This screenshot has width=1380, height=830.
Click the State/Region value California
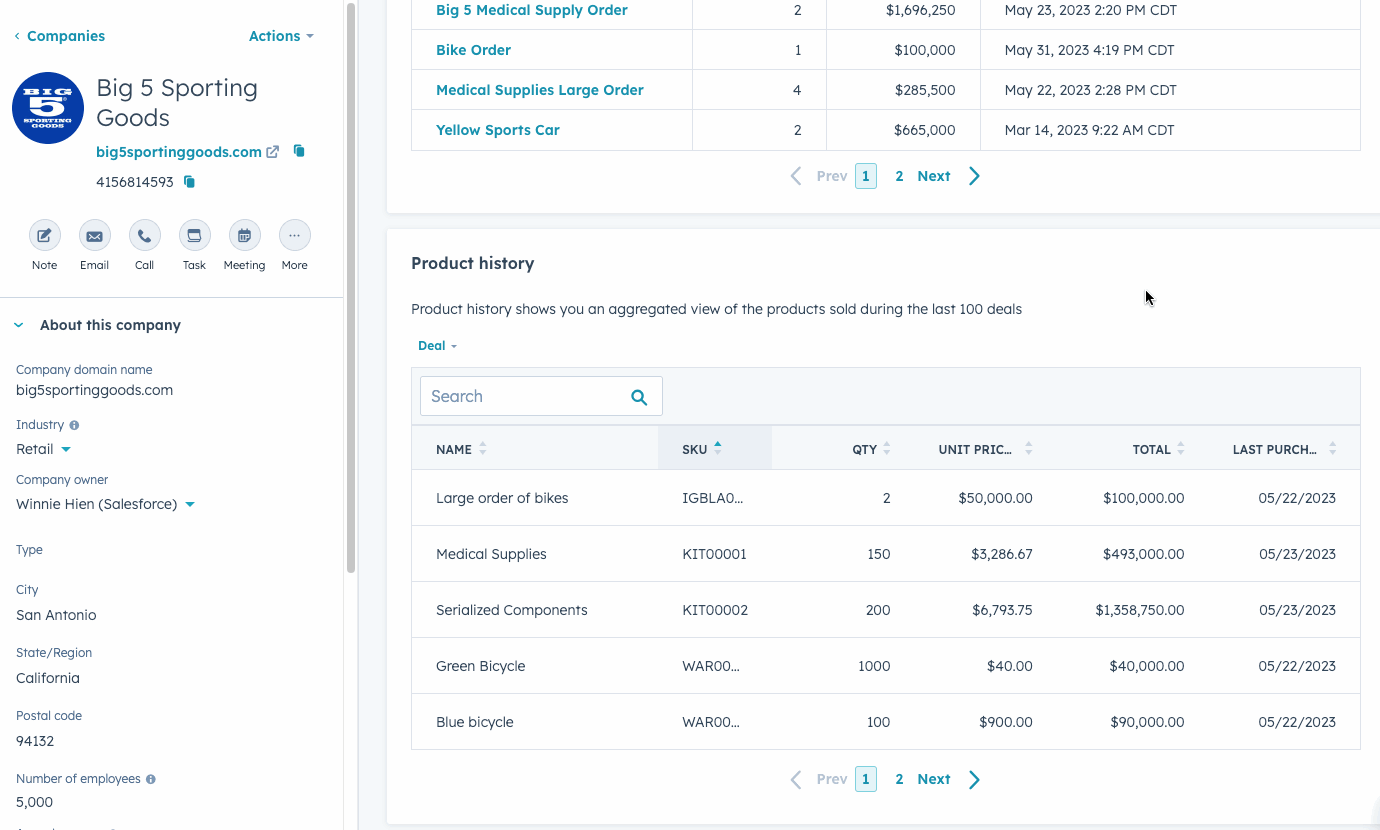(x=48, y=678)
